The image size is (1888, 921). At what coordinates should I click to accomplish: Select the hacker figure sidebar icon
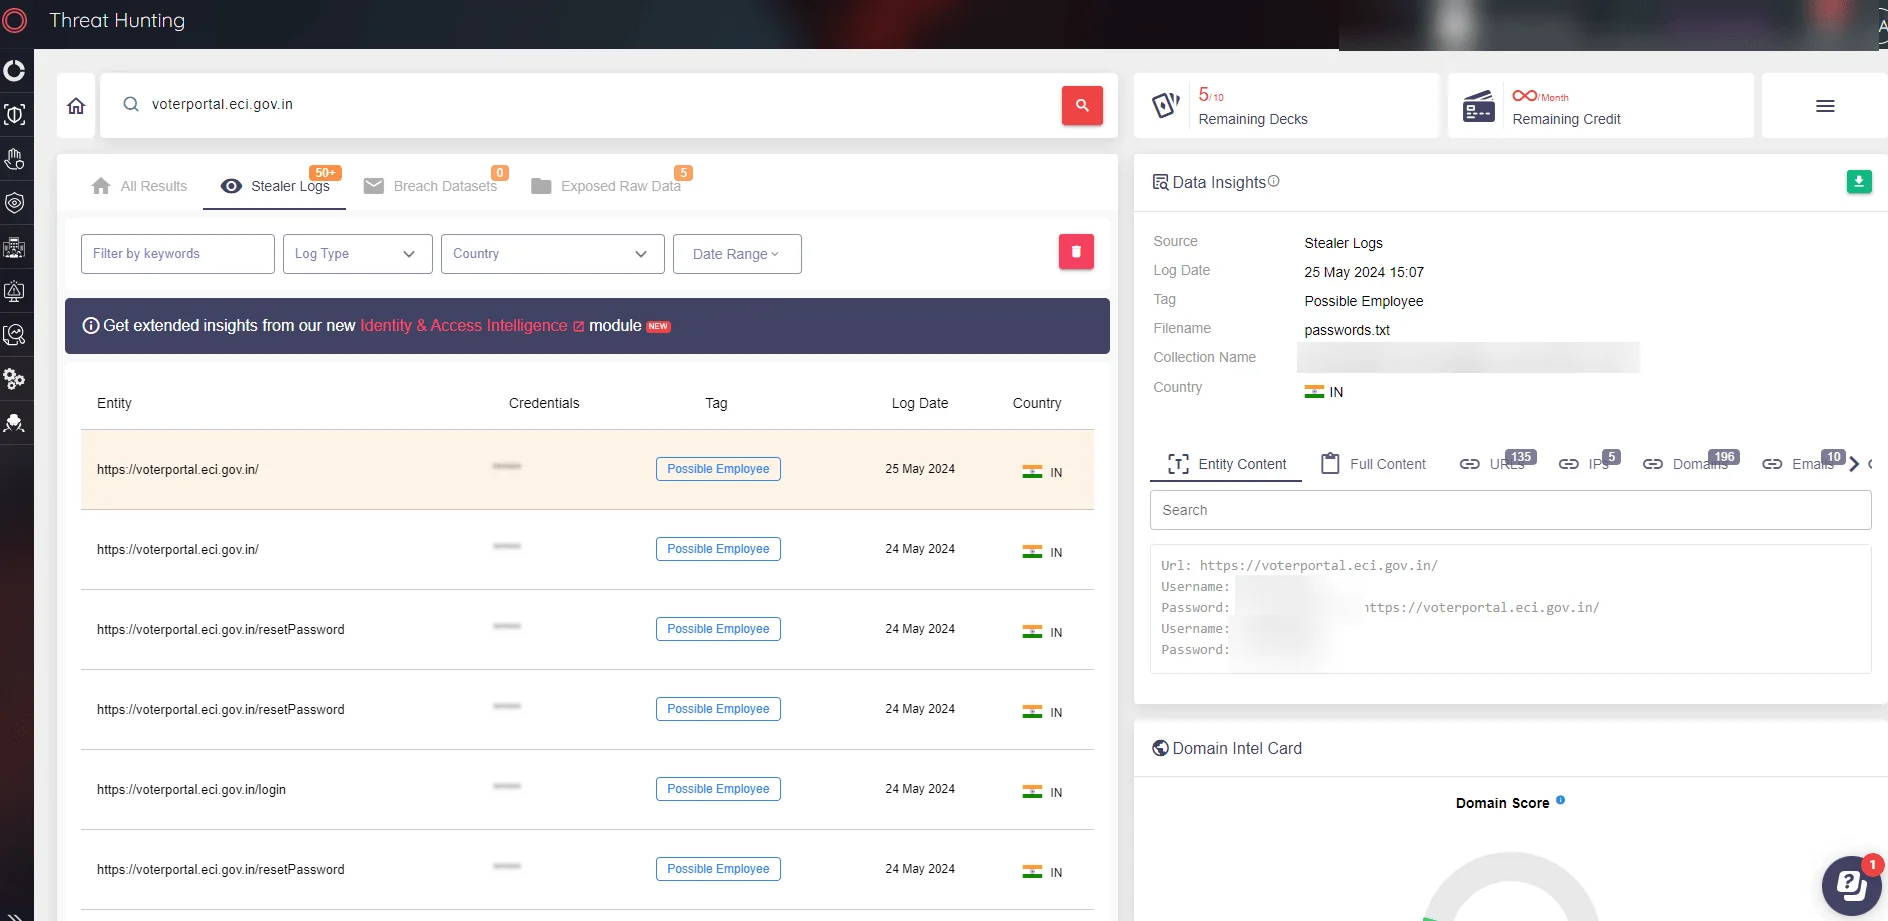[15, 423]
